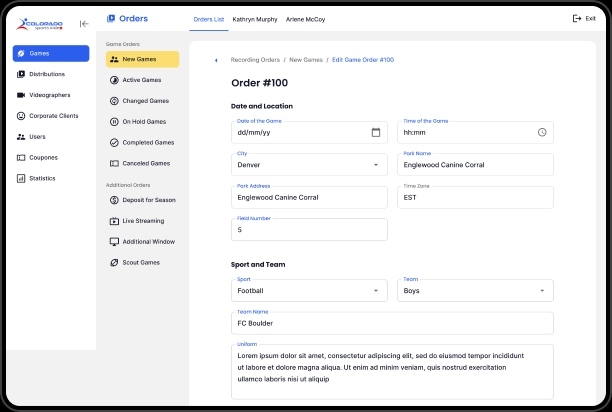Screen dimensions: 612x412
Task: Go to Distributions in sidebar
Action: click(46, 74)
